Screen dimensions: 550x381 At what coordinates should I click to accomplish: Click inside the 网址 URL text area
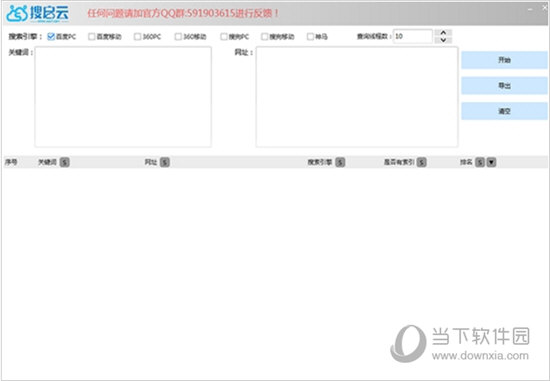[357, 97]
